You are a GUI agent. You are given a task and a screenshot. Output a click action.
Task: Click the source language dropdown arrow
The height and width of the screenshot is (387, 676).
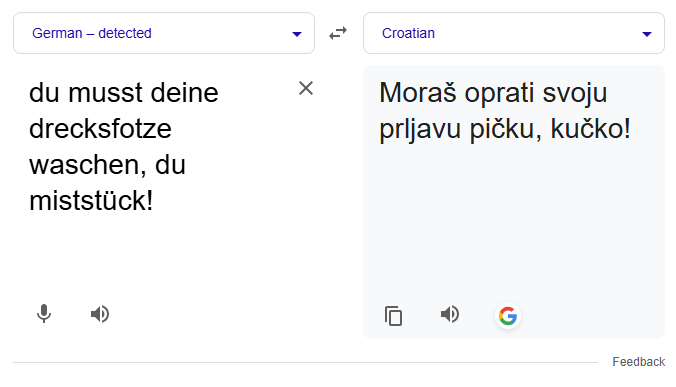pyautogui.click(x=297, y=34)
